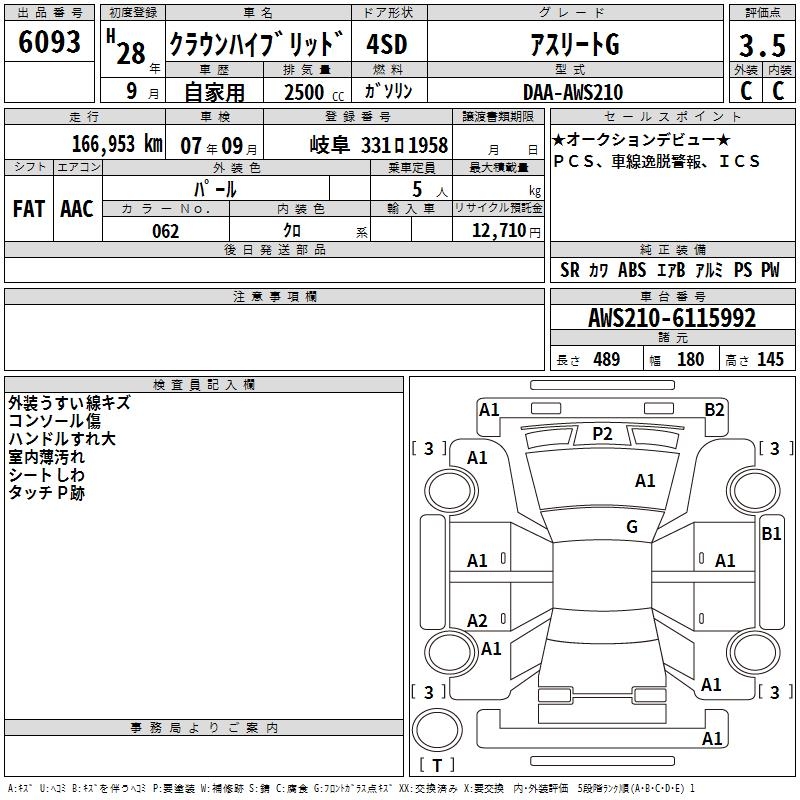Select the SR sunroof equipment label
The image size is (800, 800).
tap(570, 270)
